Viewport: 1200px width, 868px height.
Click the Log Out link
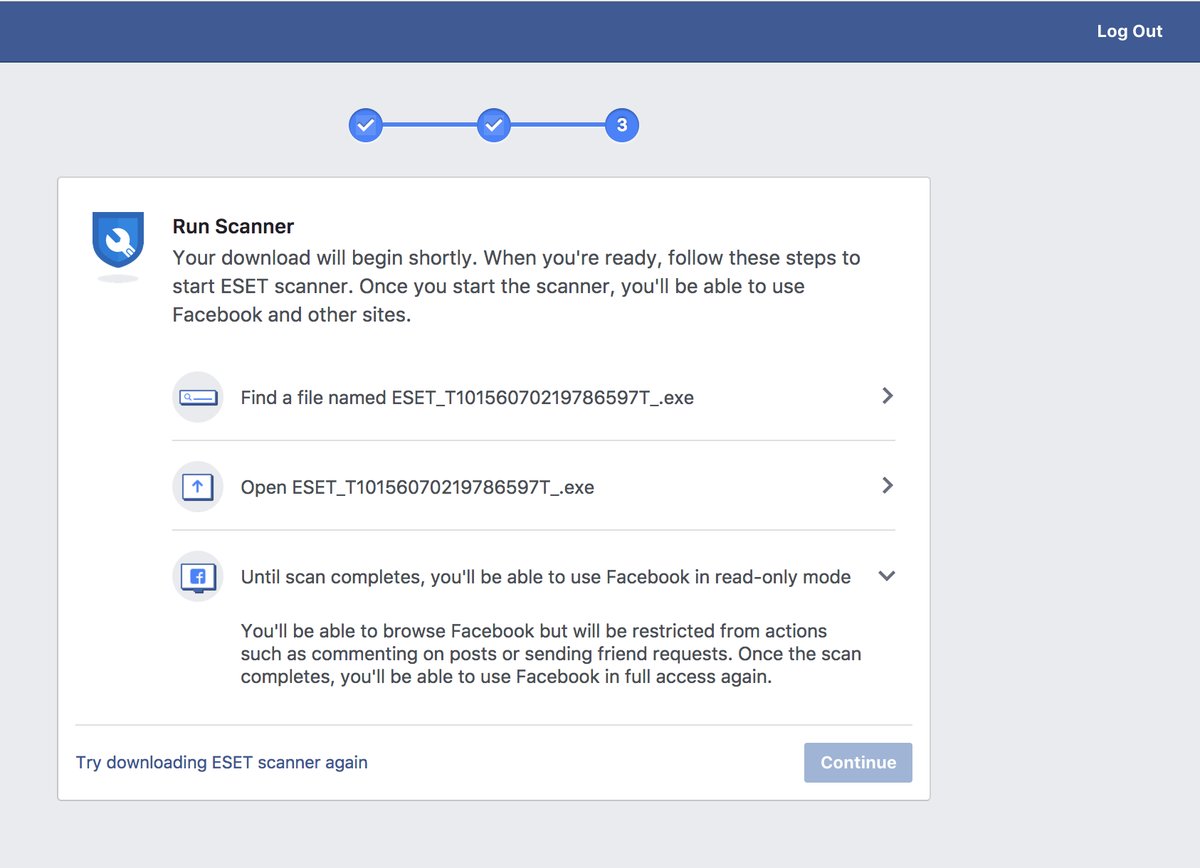1129,31
